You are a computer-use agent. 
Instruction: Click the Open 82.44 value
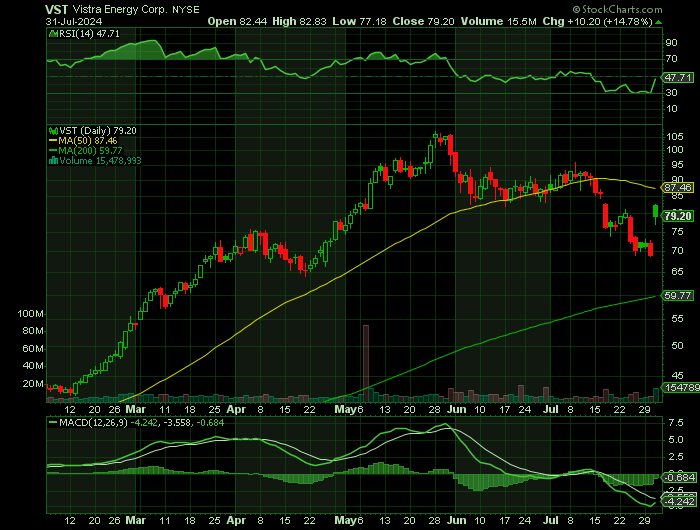pyautogui.click(x=236, y=21)
